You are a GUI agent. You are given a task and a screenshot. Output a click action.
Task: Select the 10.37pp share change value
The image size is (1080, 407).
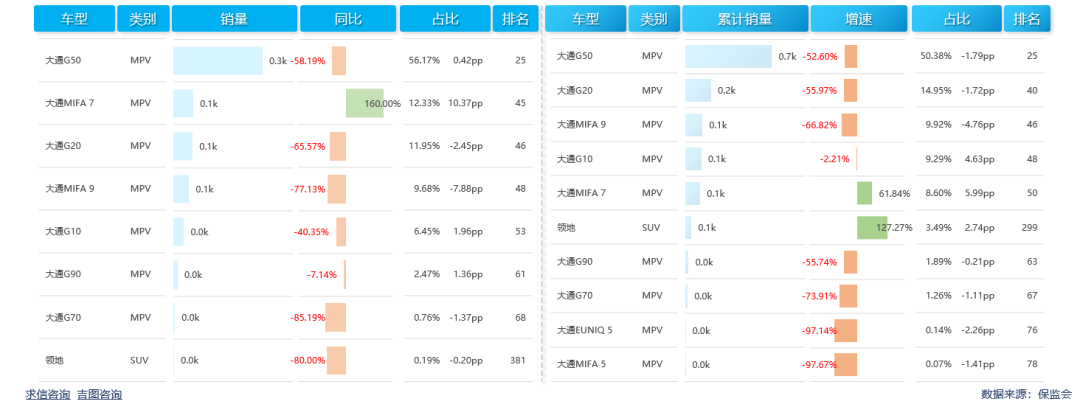[x=465, y=103]
